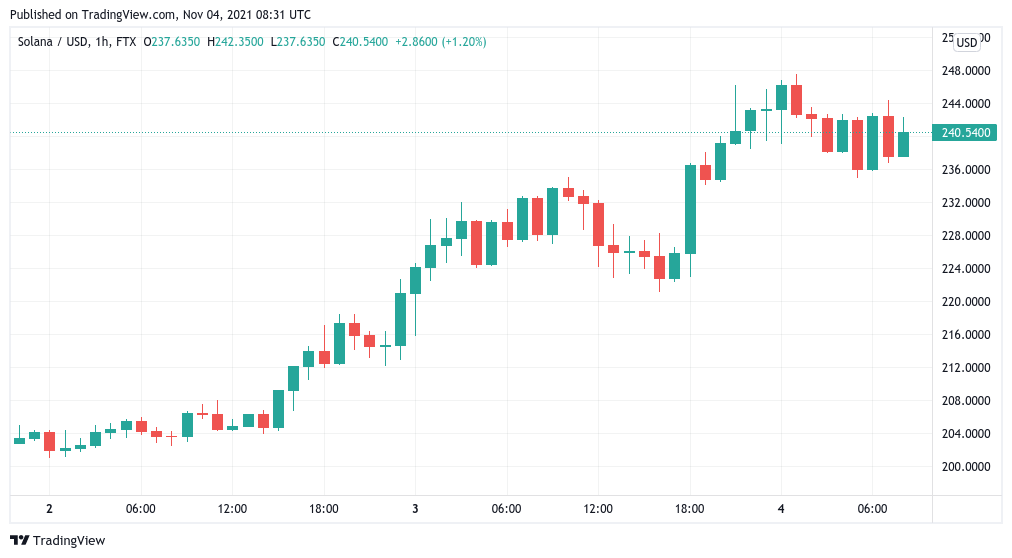Click the open value O237.6350 in legend
This screenshot has width=1012, height=558.
(172, 42)
